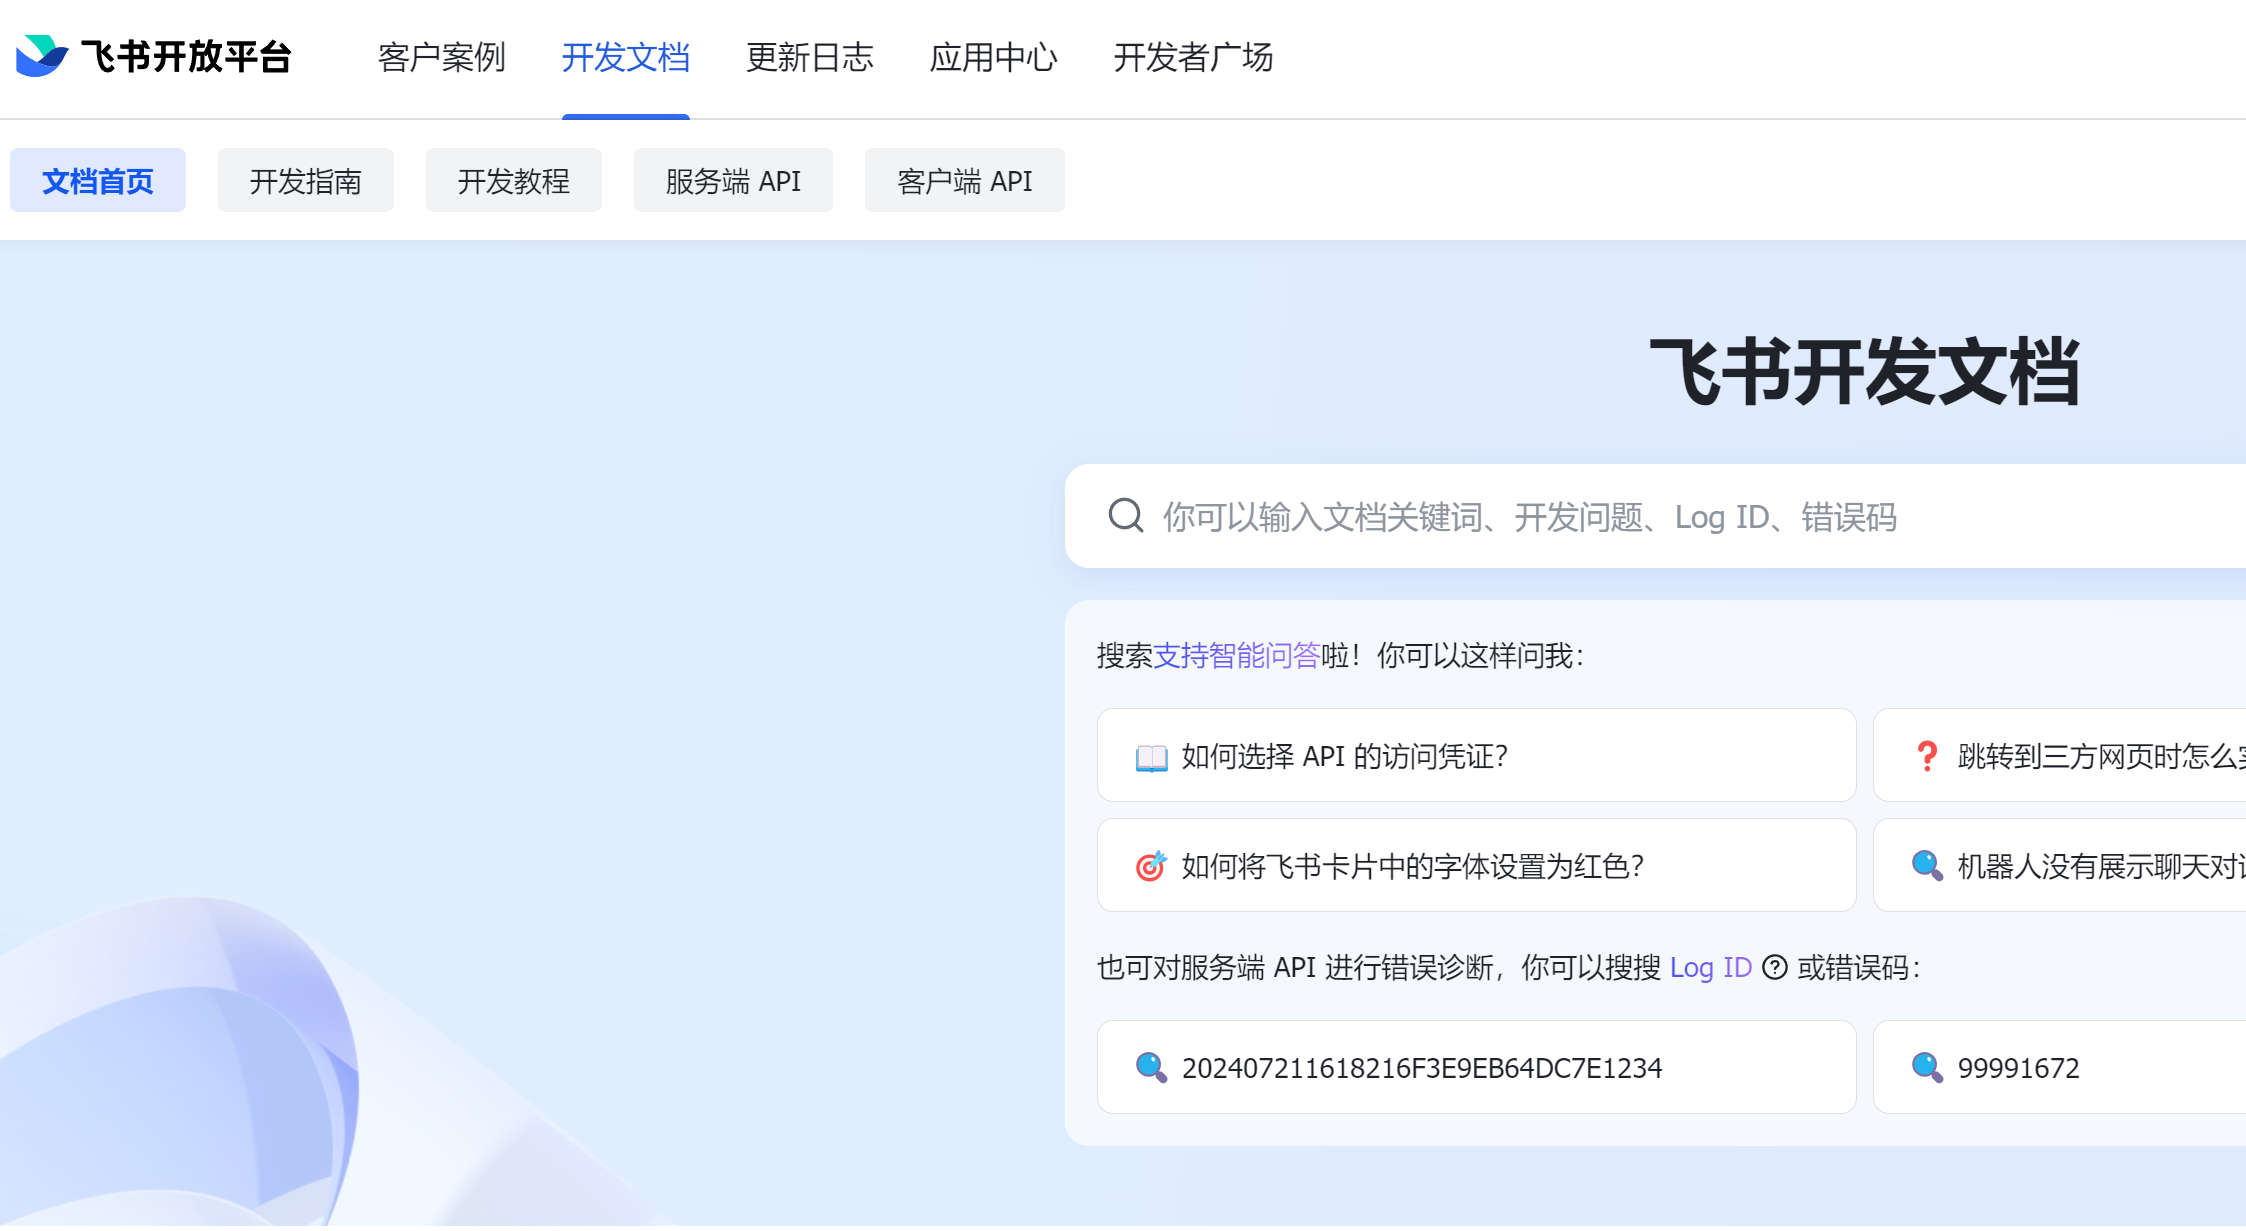Click the book icon beside API credentials question
The height and width of the screenshot is (1231, 2246).
pos(1151,757)
